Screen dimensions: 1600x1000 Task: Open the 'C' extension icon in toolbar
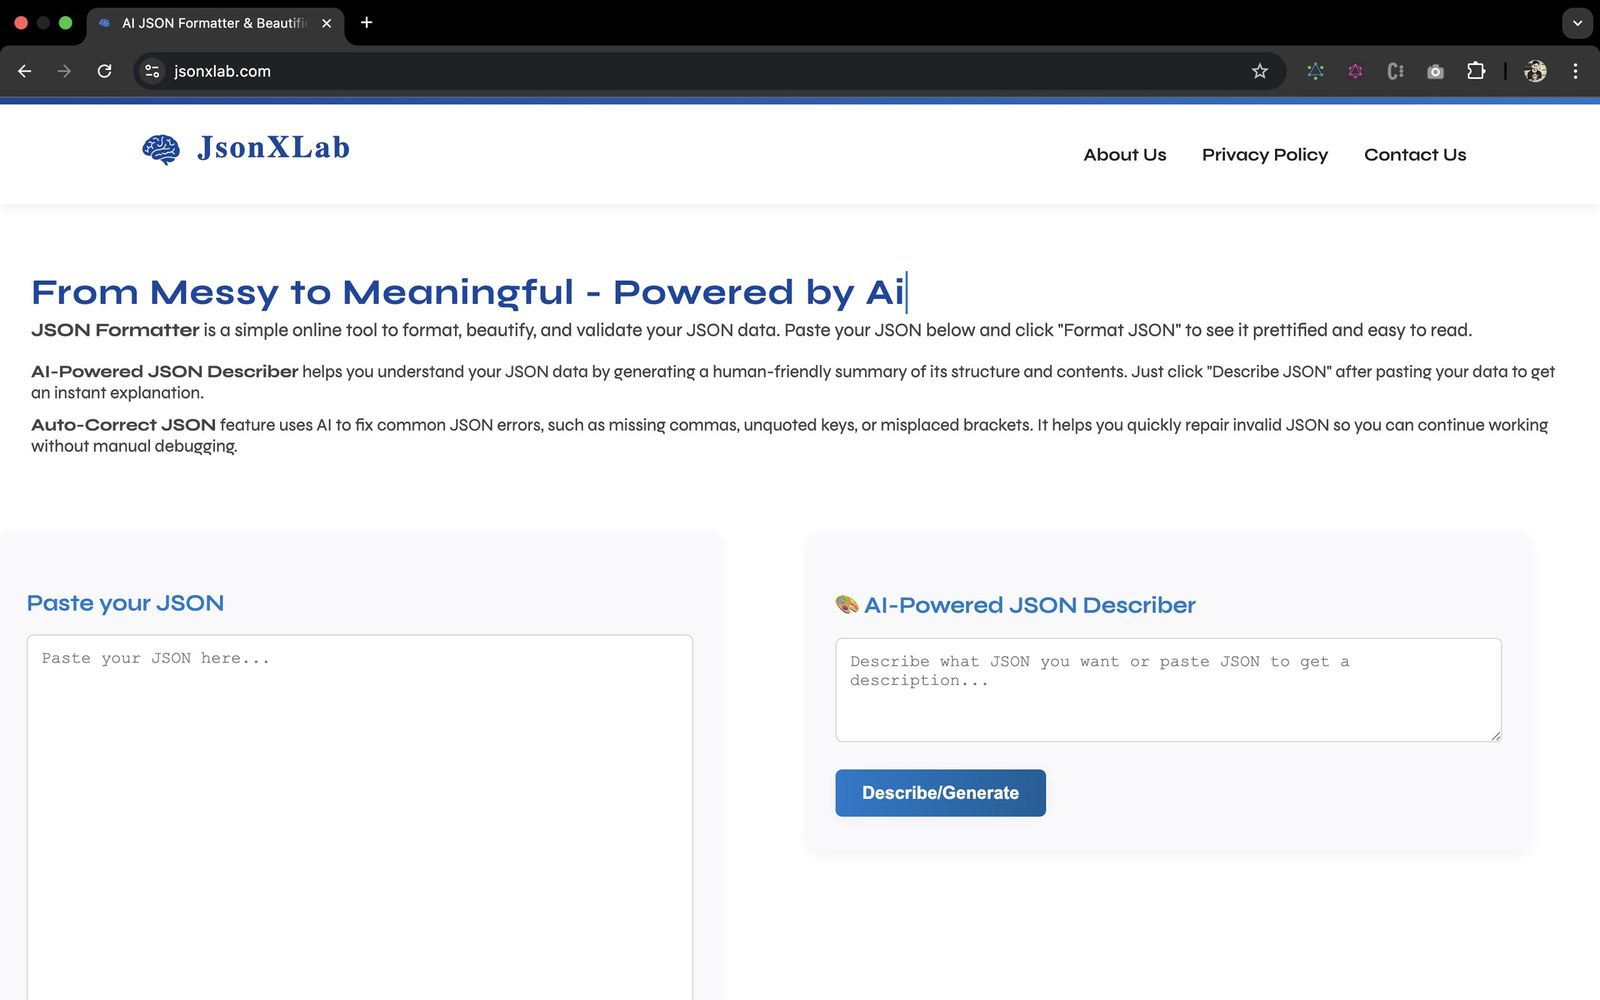[1395, 71]
